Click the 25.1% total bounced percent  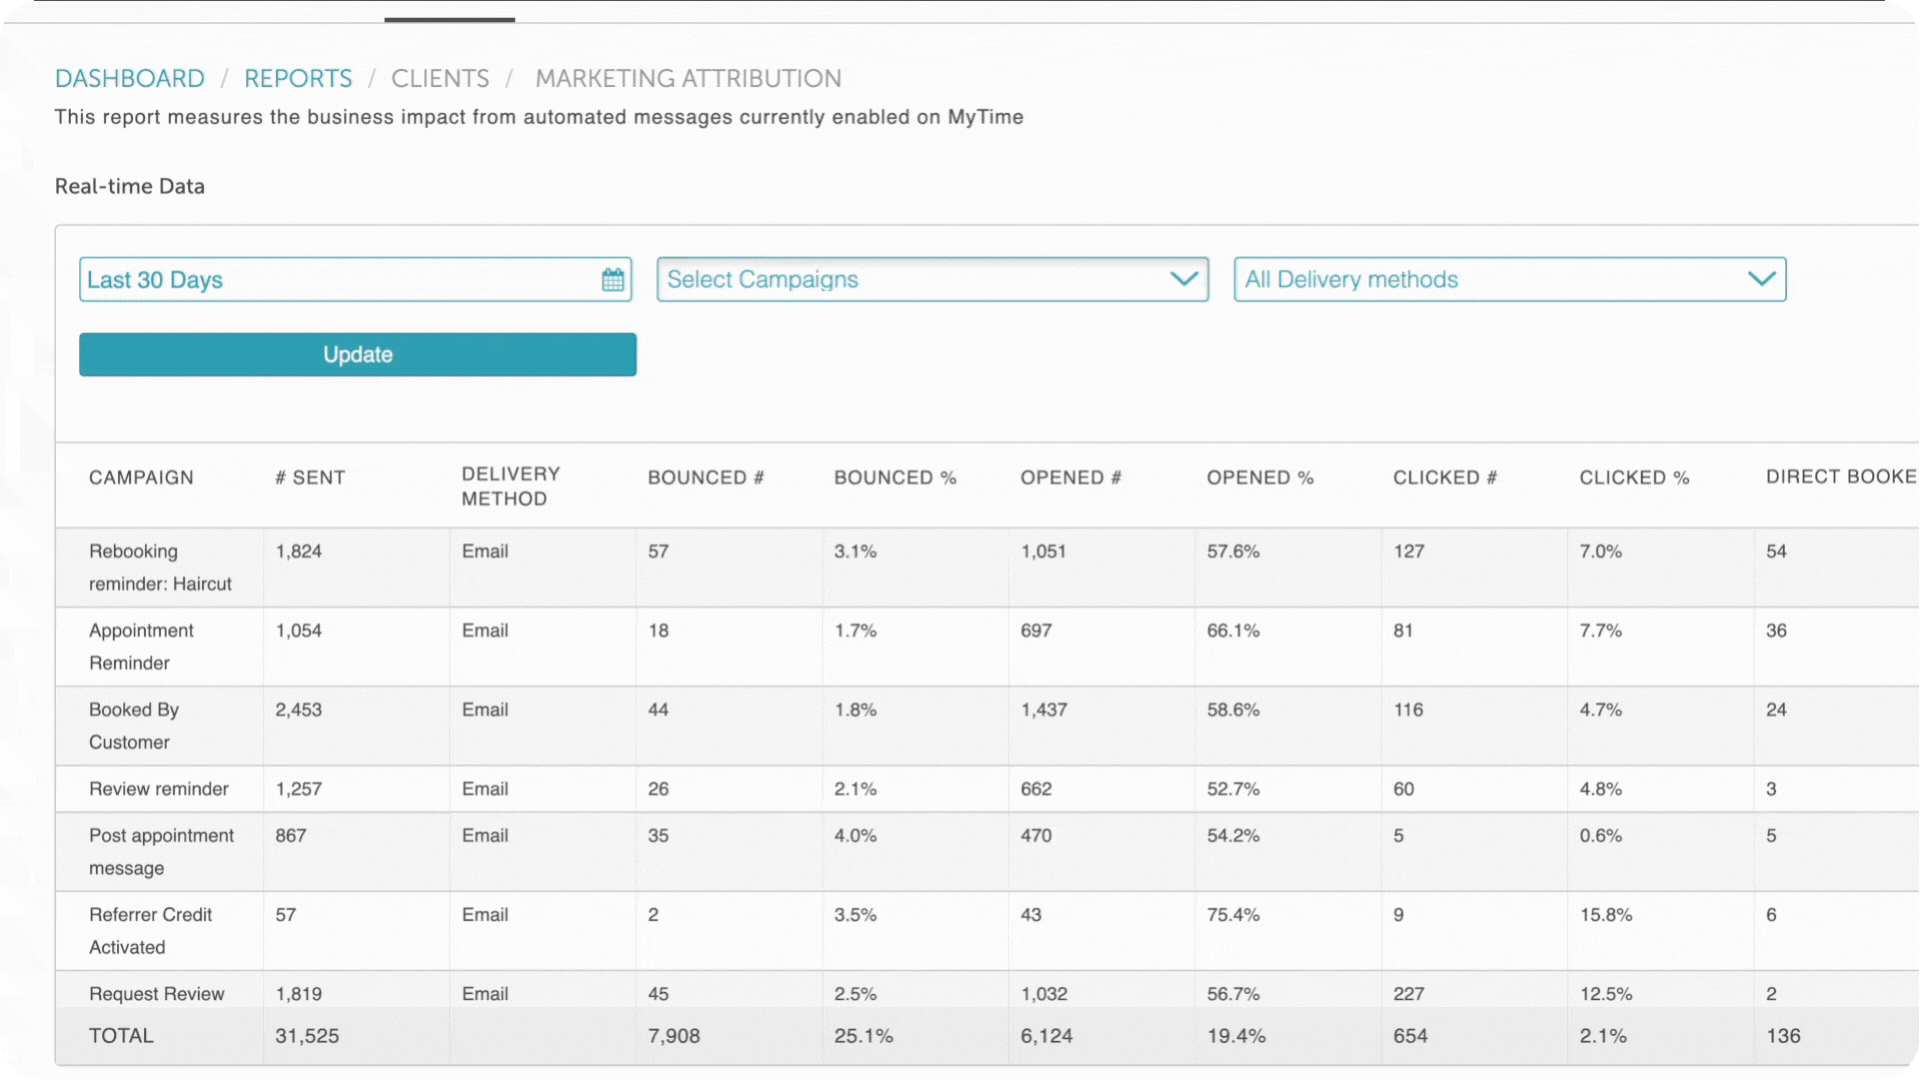864,1036
